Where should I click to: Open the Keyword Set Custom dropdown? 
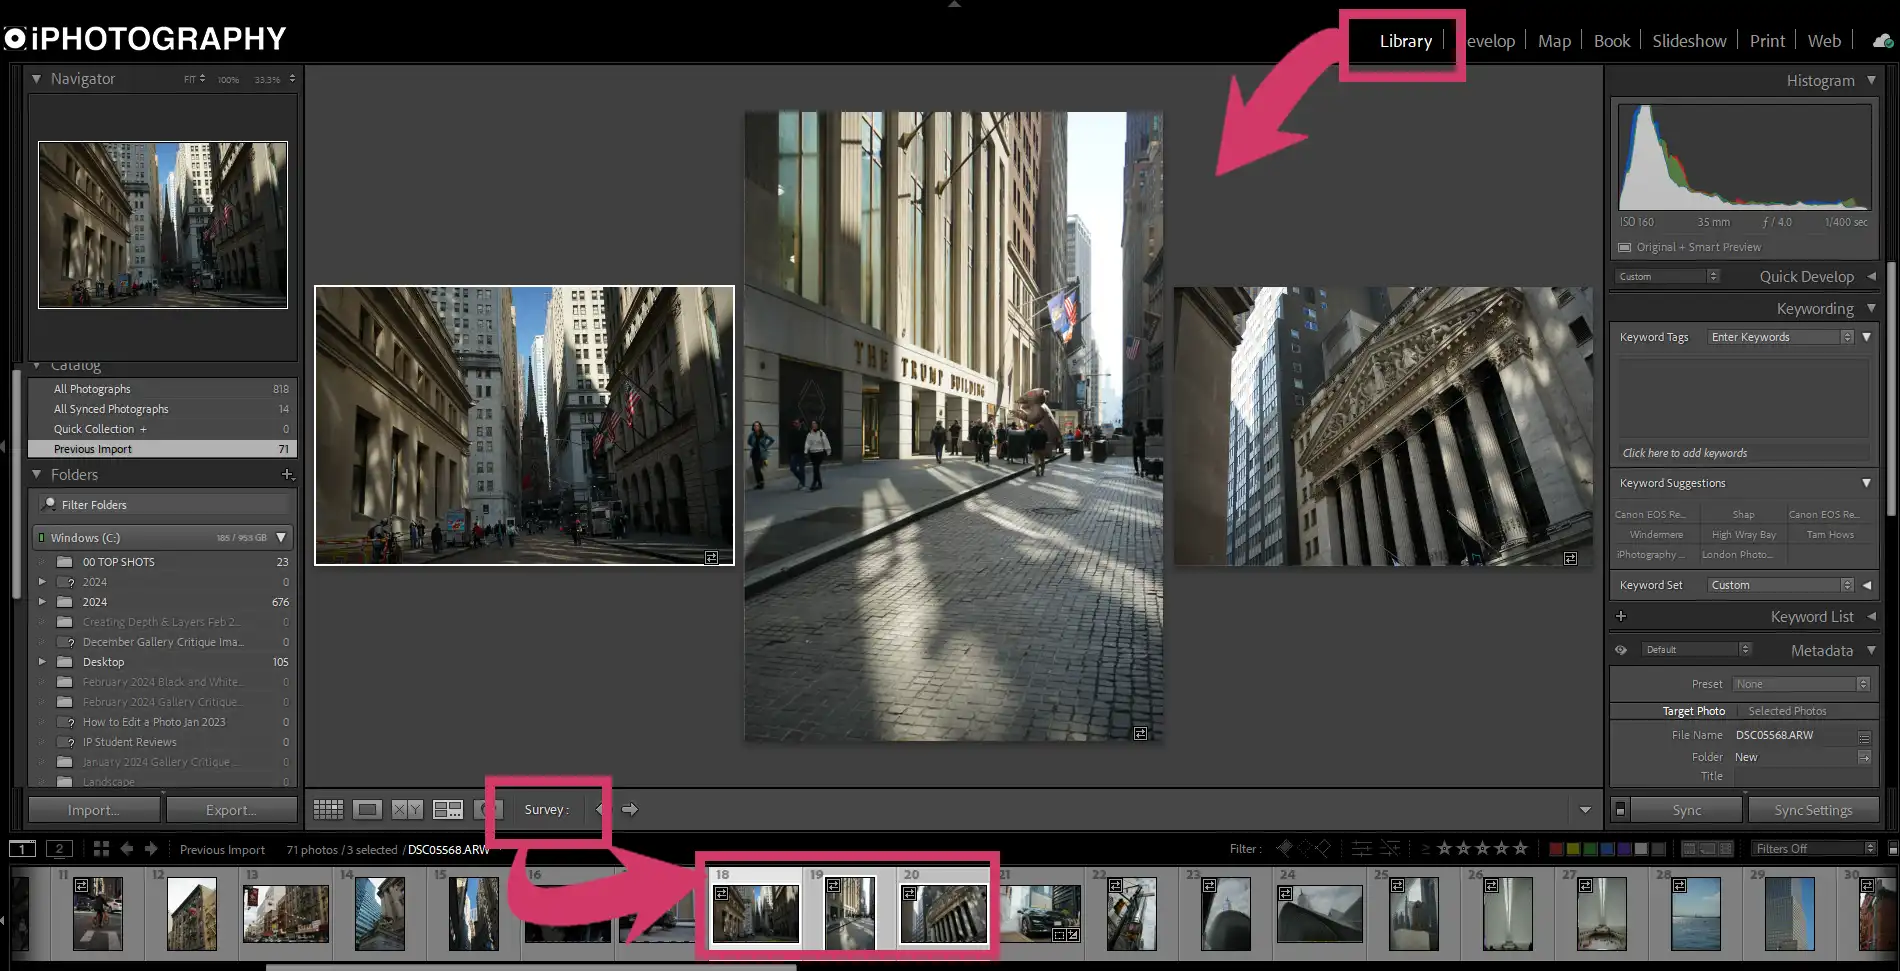point(1781,585)
